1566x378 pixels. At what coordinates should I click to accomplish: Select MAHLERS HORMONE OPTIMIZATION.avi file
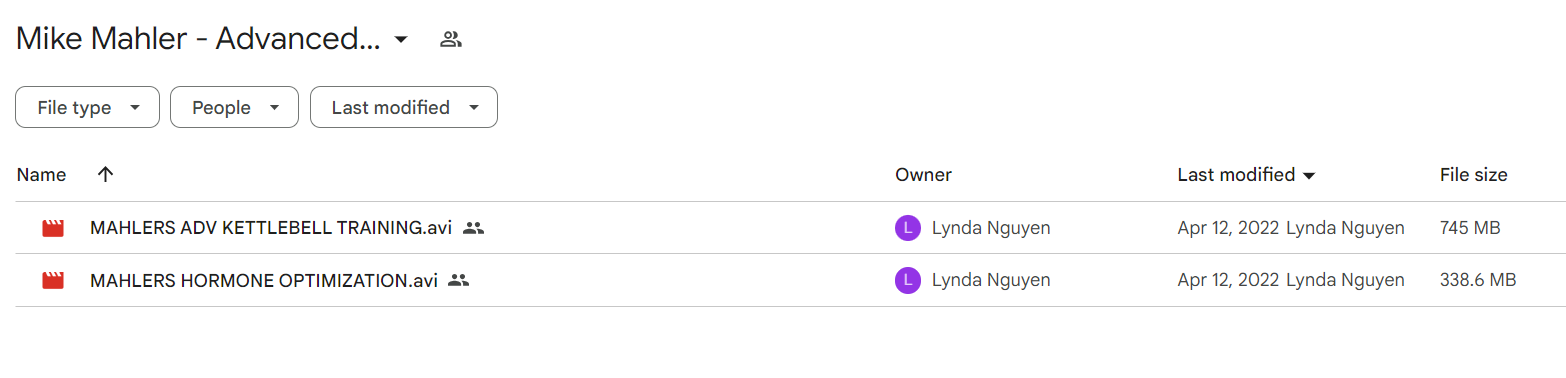click(264, 280)
